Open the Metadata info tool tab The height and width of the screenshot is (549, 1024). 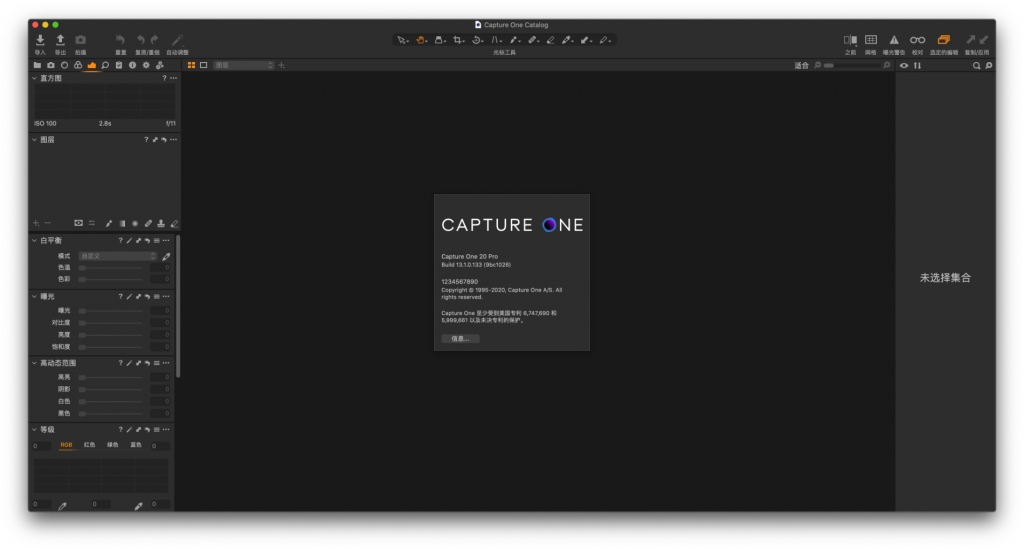(x=133, y=65)
